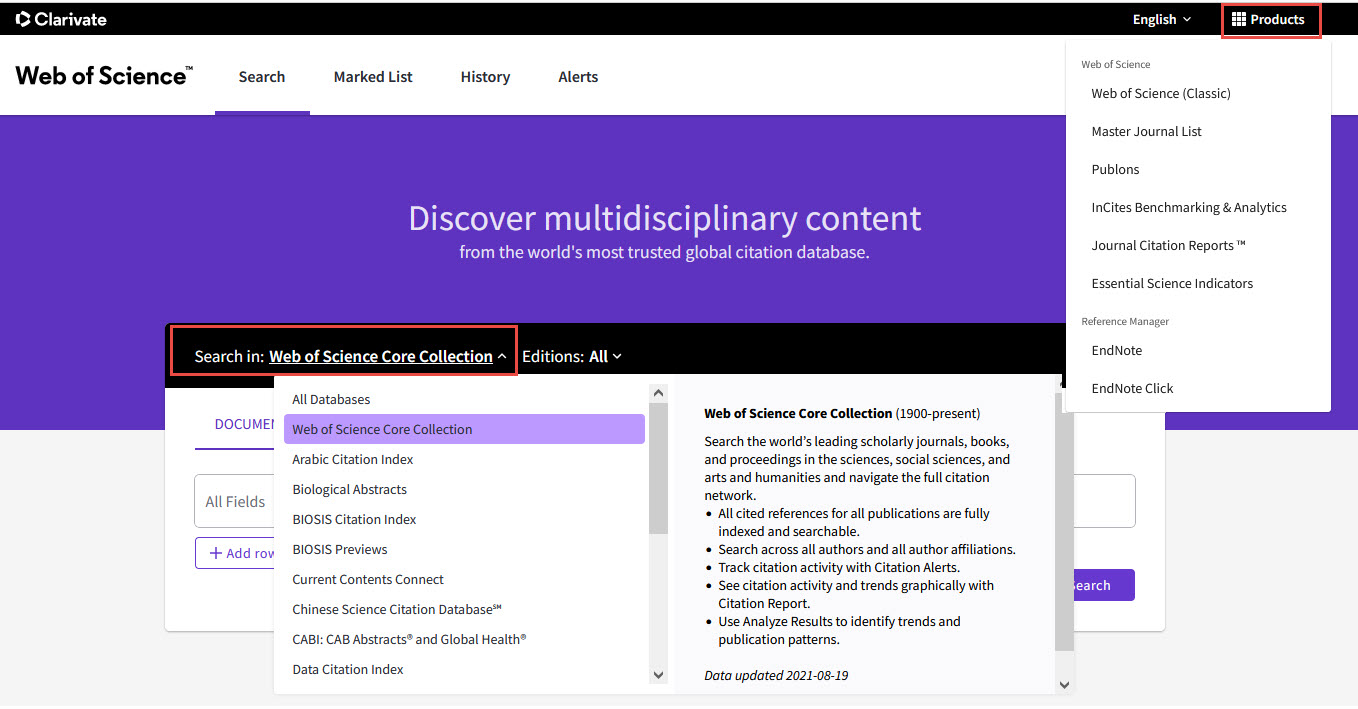Click the database list scroll-up arrow
The height and width of the screenshot is (709, 1358).
pyautogui.click(x=658, y=393)
